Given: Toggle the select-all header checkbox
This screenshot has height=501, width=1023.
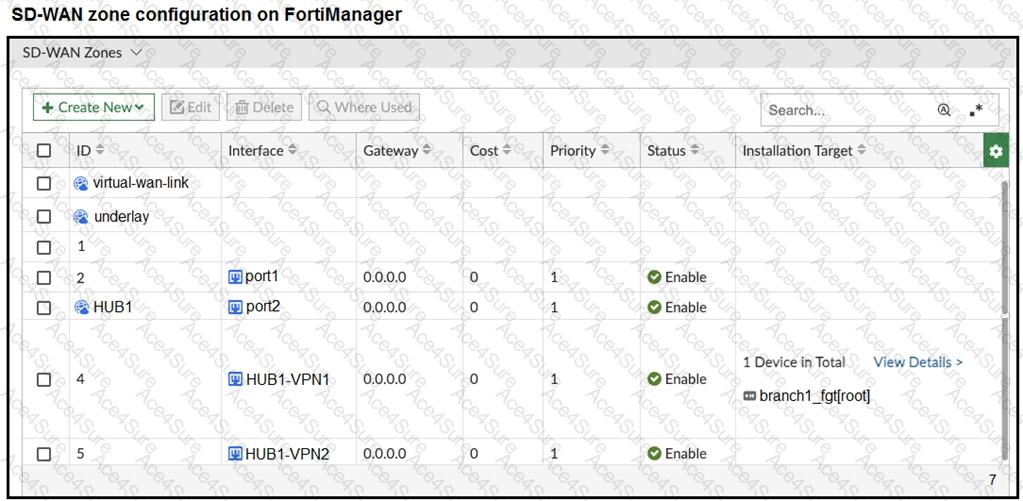Looking at the screenshot, I should tap(44, 151).
